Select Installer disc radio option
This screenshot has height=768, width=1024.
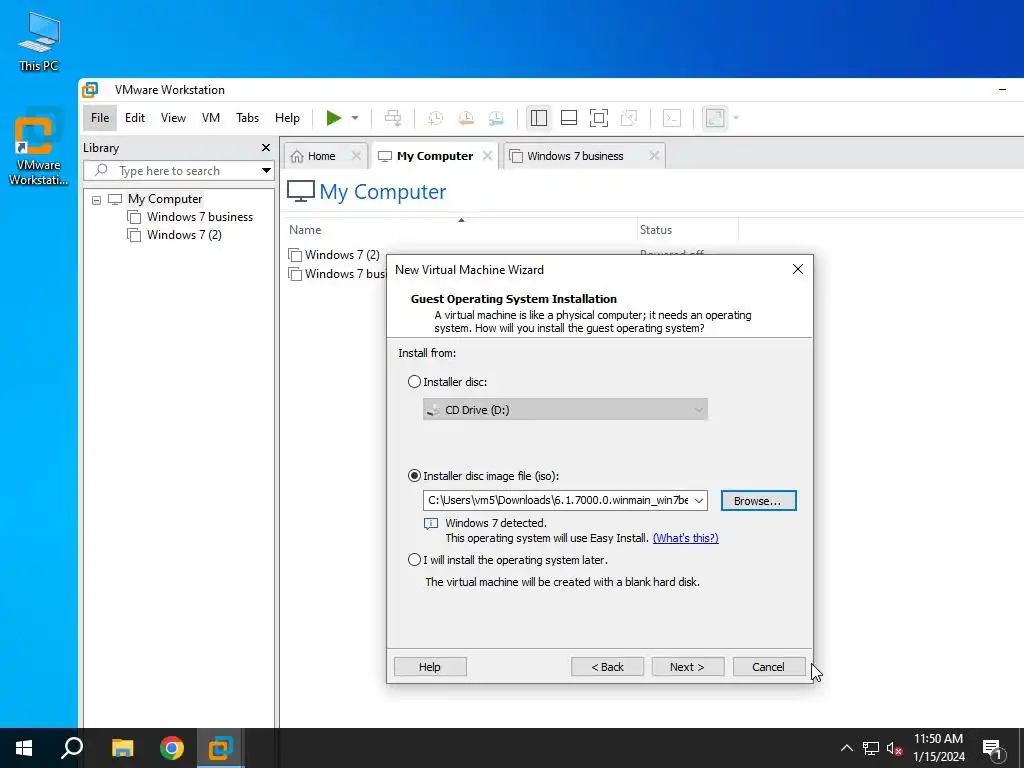tap(414, 381)
